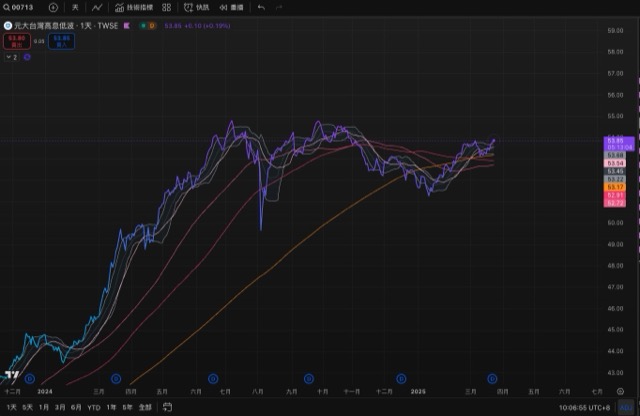Click the 59.00 price axis value
This screenshot has width=640, height=416.
pos(615,31)
